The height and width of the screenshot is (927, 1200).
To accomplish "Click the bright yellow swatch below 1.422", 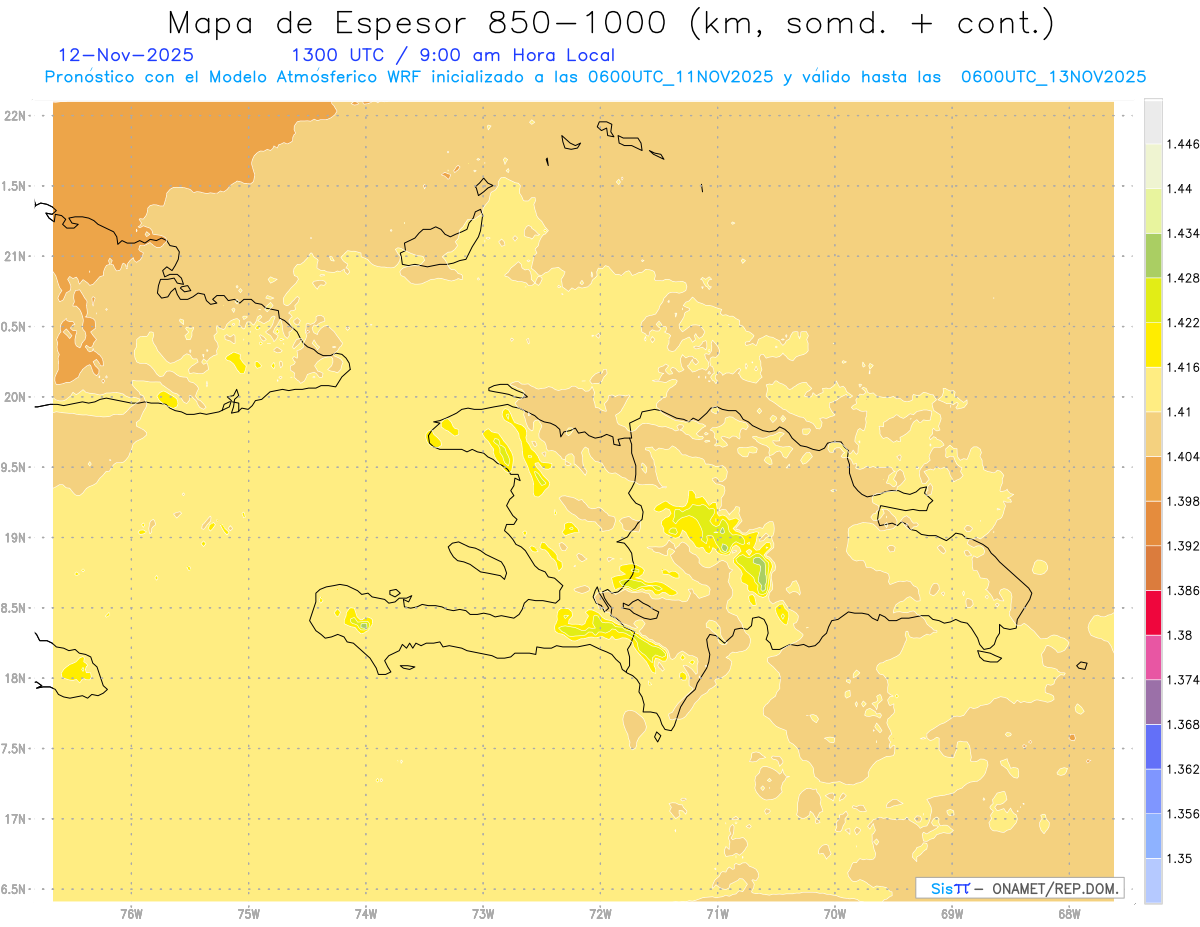I will tap(1153, 344).
